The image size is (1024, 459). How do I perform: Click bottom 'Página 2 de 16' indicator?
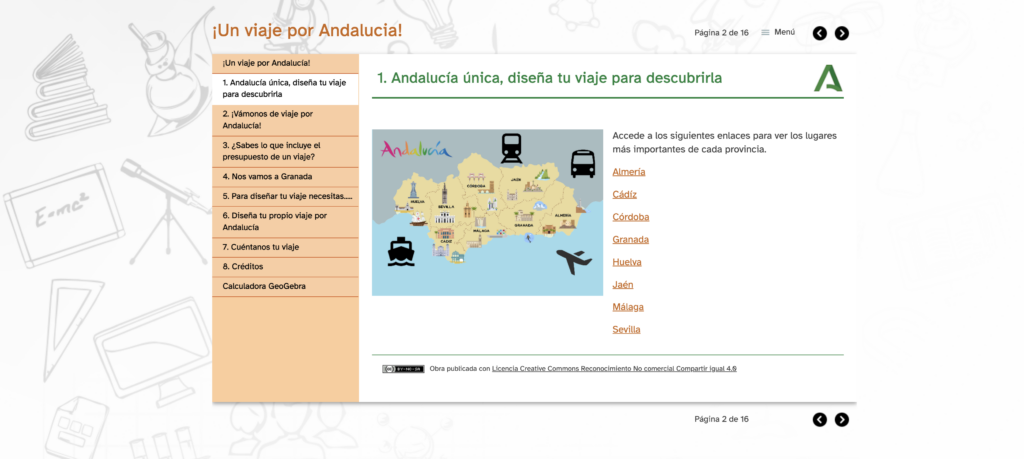tap(721, 419)
